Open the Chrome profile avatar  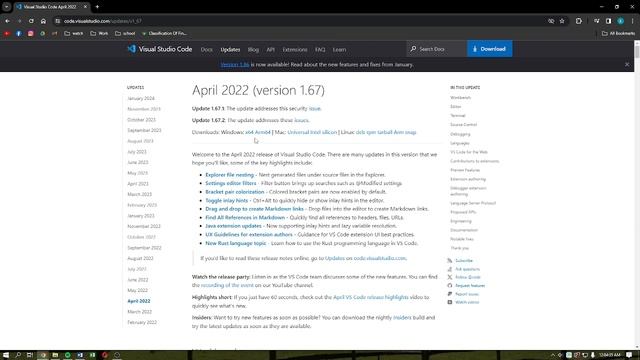620,21
